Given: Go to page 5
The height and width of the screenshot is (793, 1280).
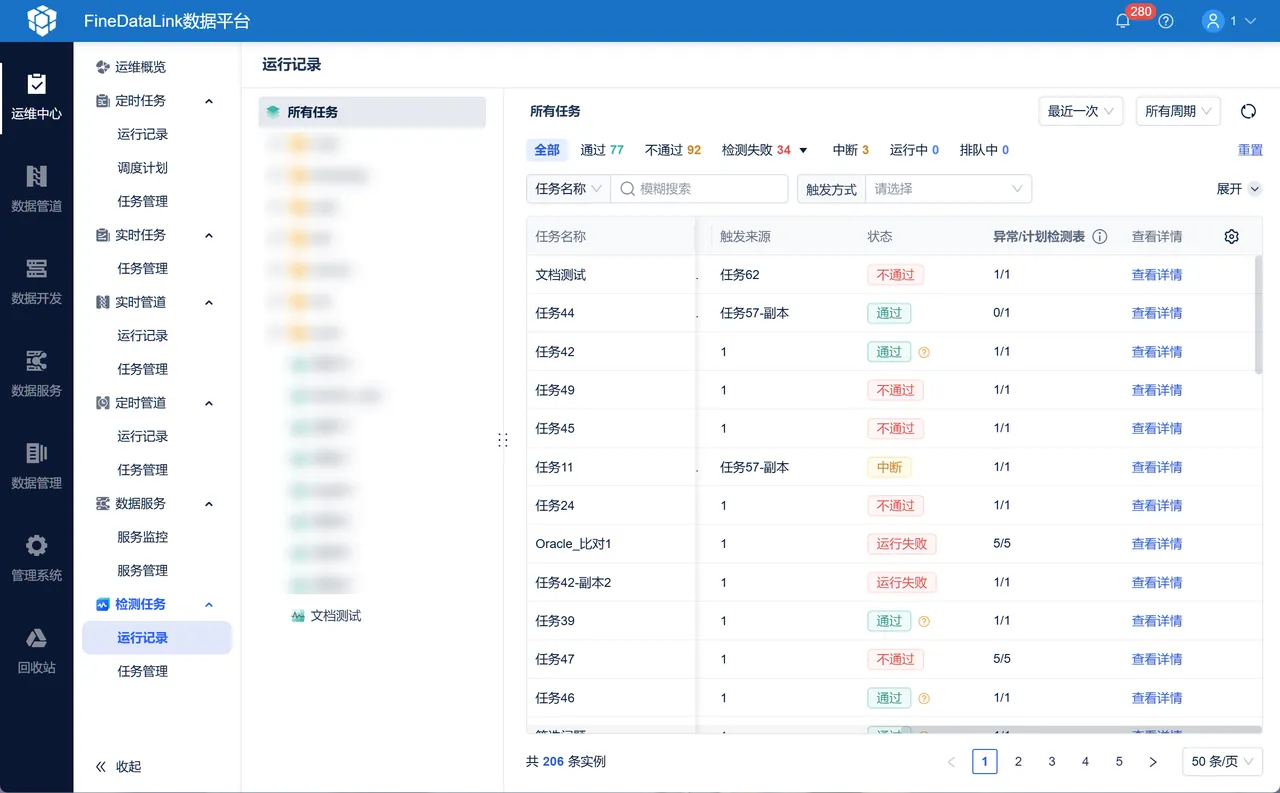Looking at the screenshot, I should click(1119, 762).
